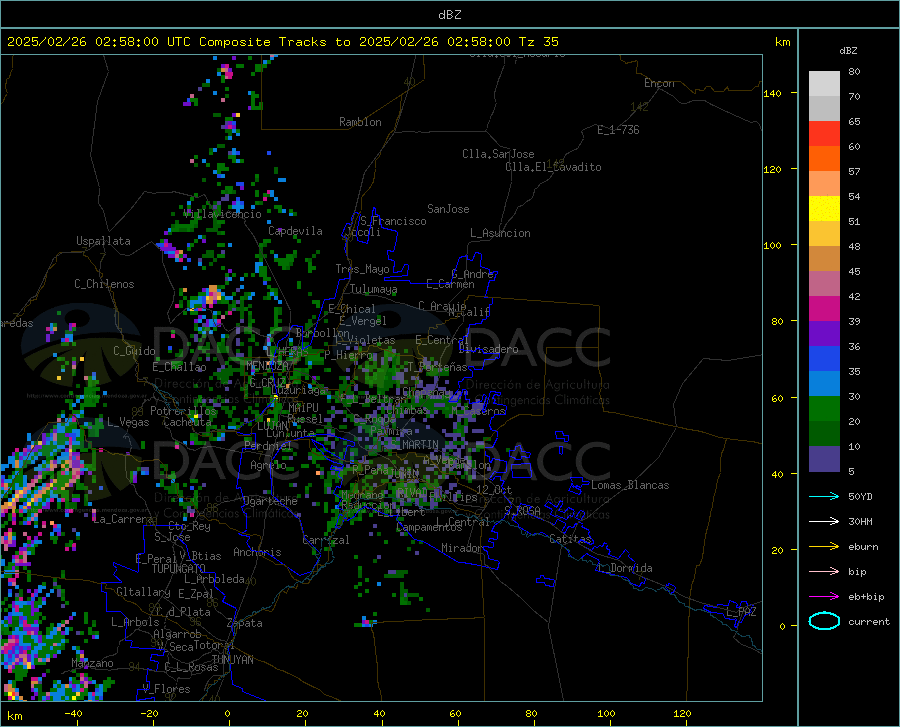
Task: Click the Capdevila label on map
Action: point(295,231)
